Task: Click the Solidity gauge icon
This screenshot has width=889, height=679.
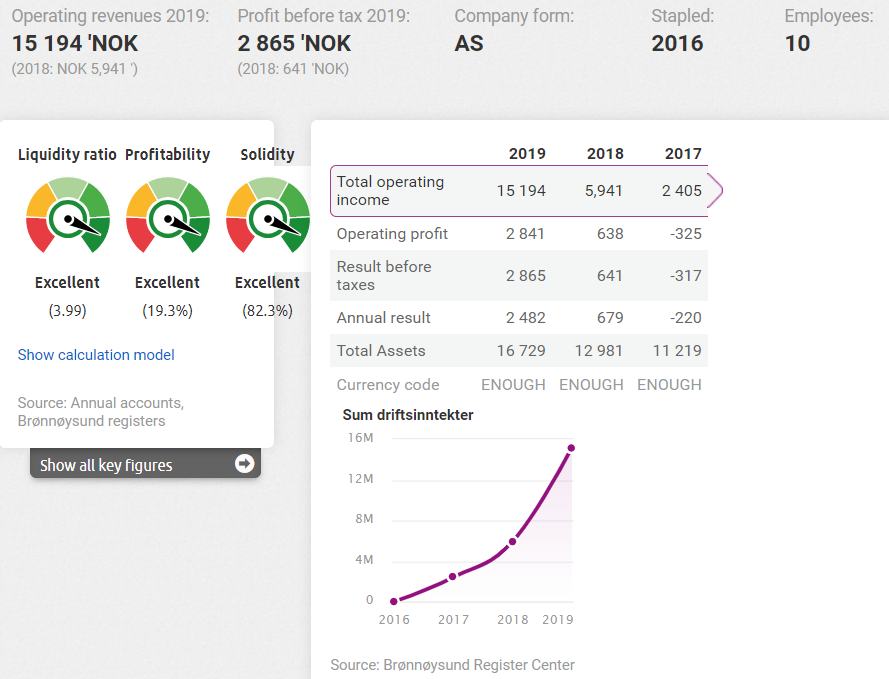Action: pos(265,215)
